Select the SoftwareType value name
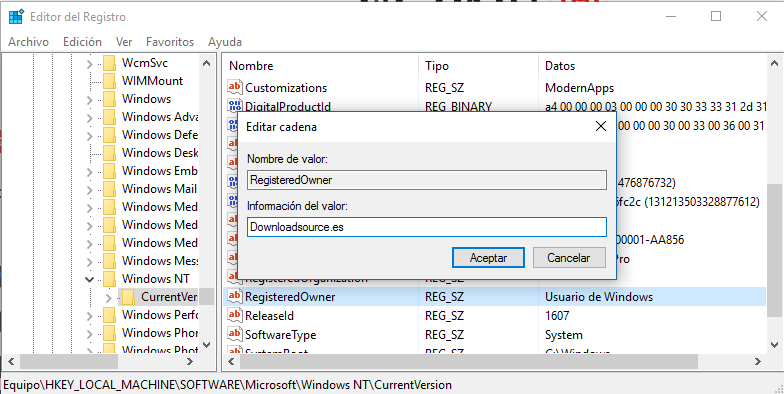Screen dimensions: 784x394 coord(280,334)
